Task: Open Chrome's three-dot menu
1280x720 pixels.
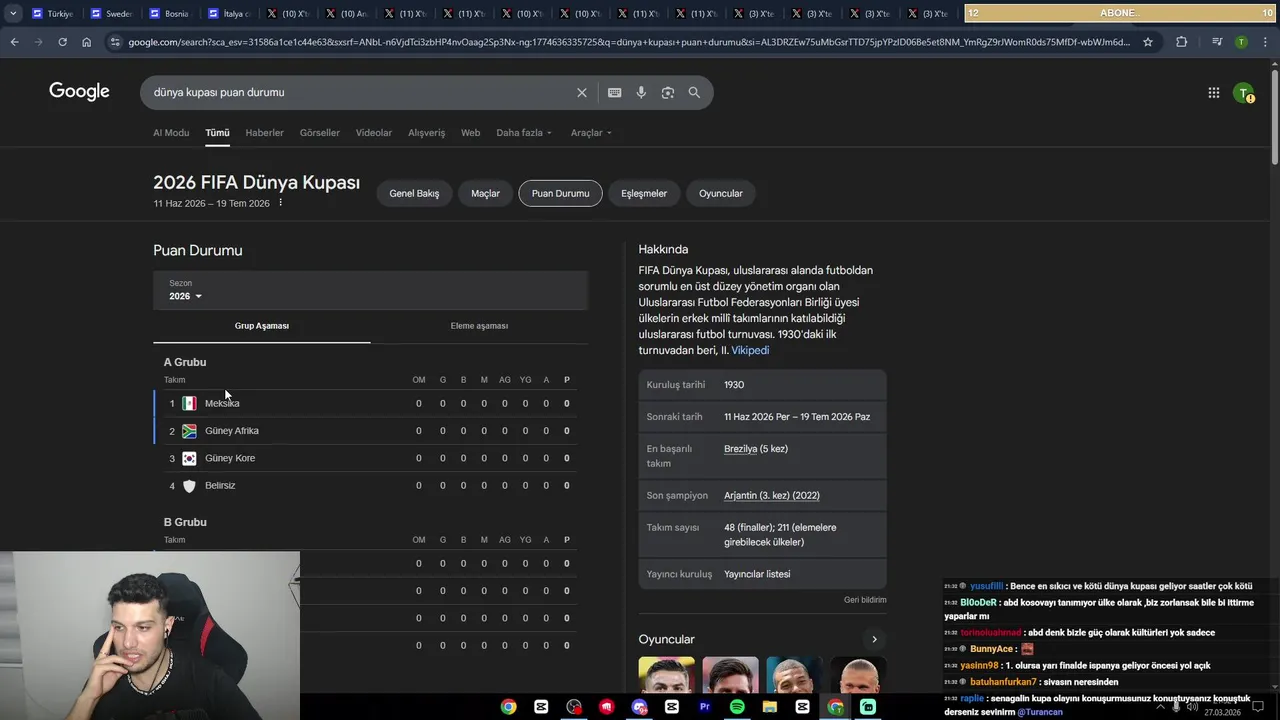Action: click(x=1265, y=42)
